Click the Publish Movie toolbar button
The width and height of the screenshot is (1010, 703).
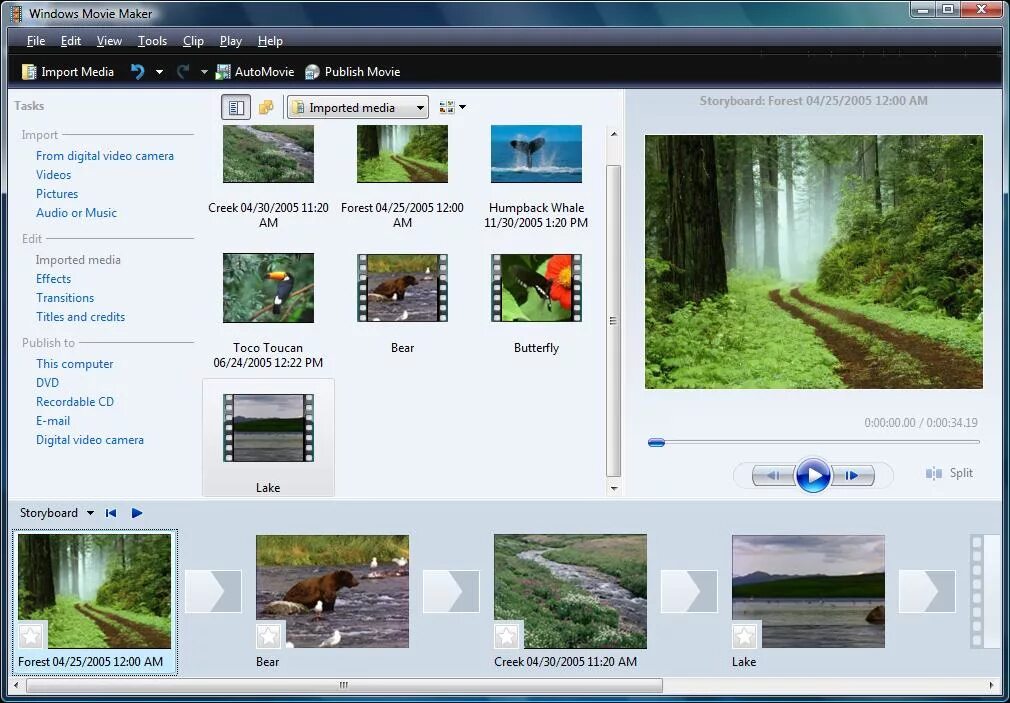[x=352, y=72]
